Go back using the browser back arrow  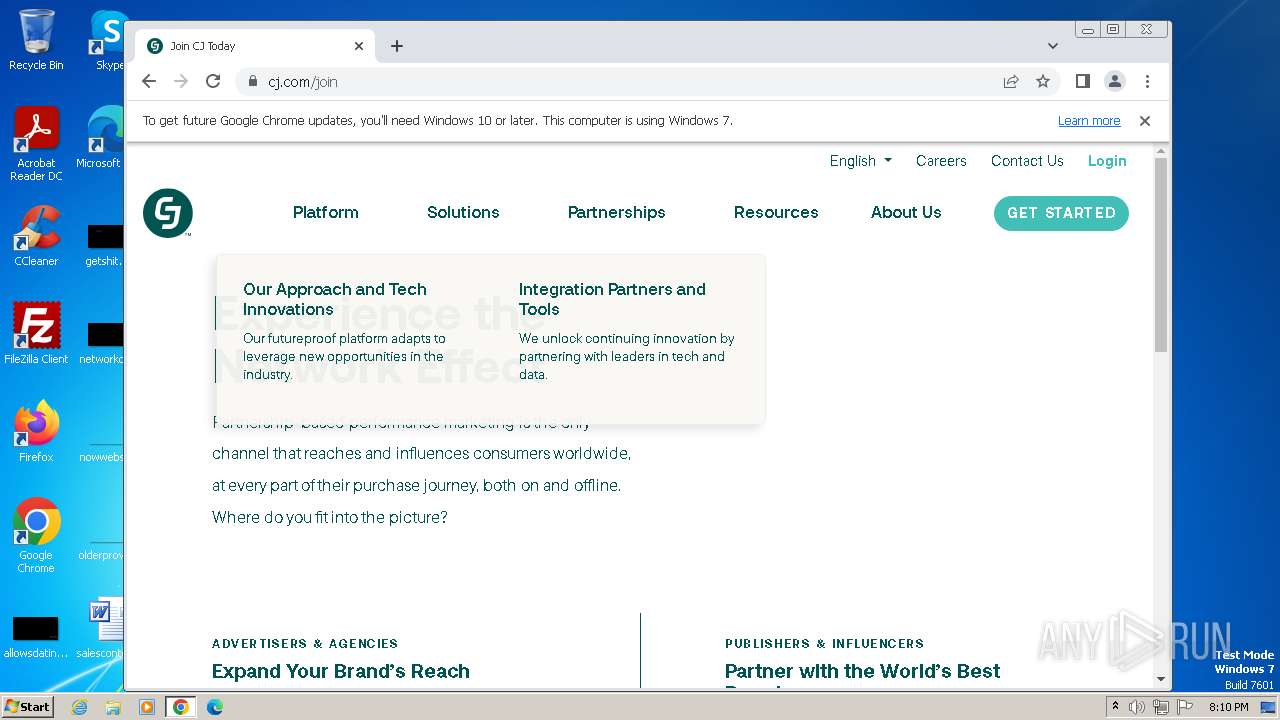(x=149, y=81)
